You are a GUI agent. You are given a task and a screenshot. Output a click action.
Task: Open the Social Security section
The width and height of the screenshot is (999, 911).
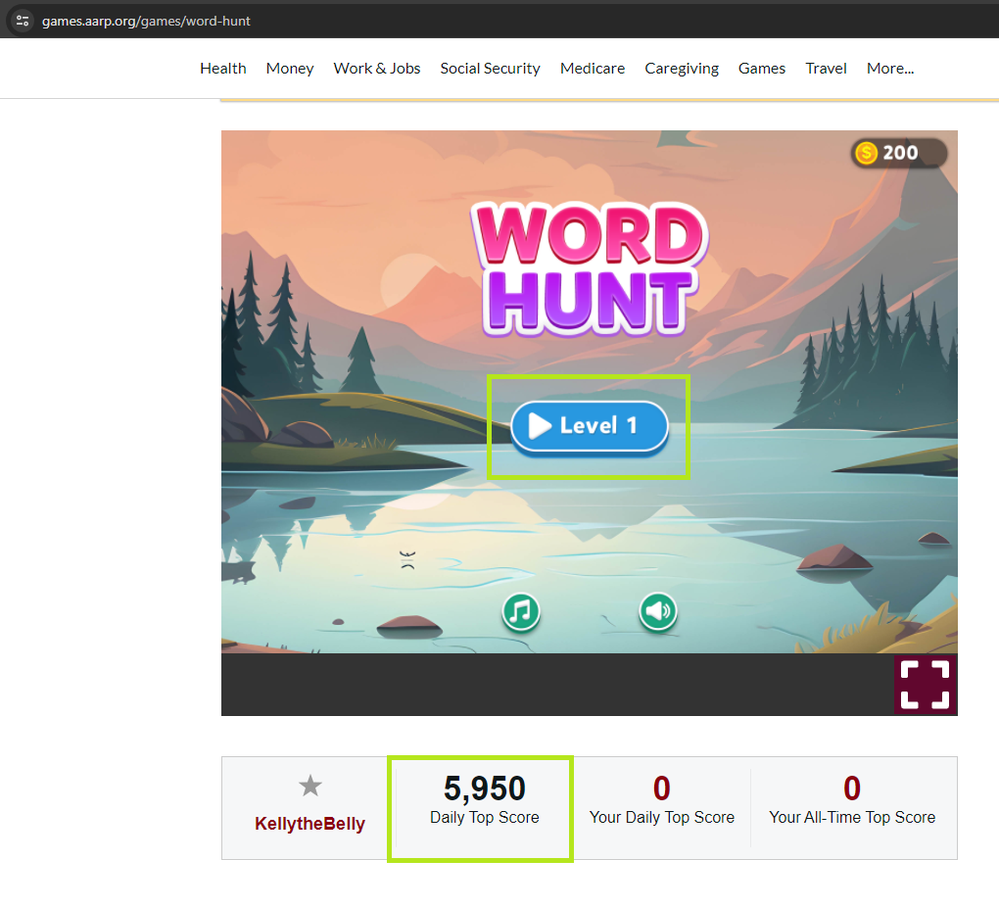tap(490, 68)
